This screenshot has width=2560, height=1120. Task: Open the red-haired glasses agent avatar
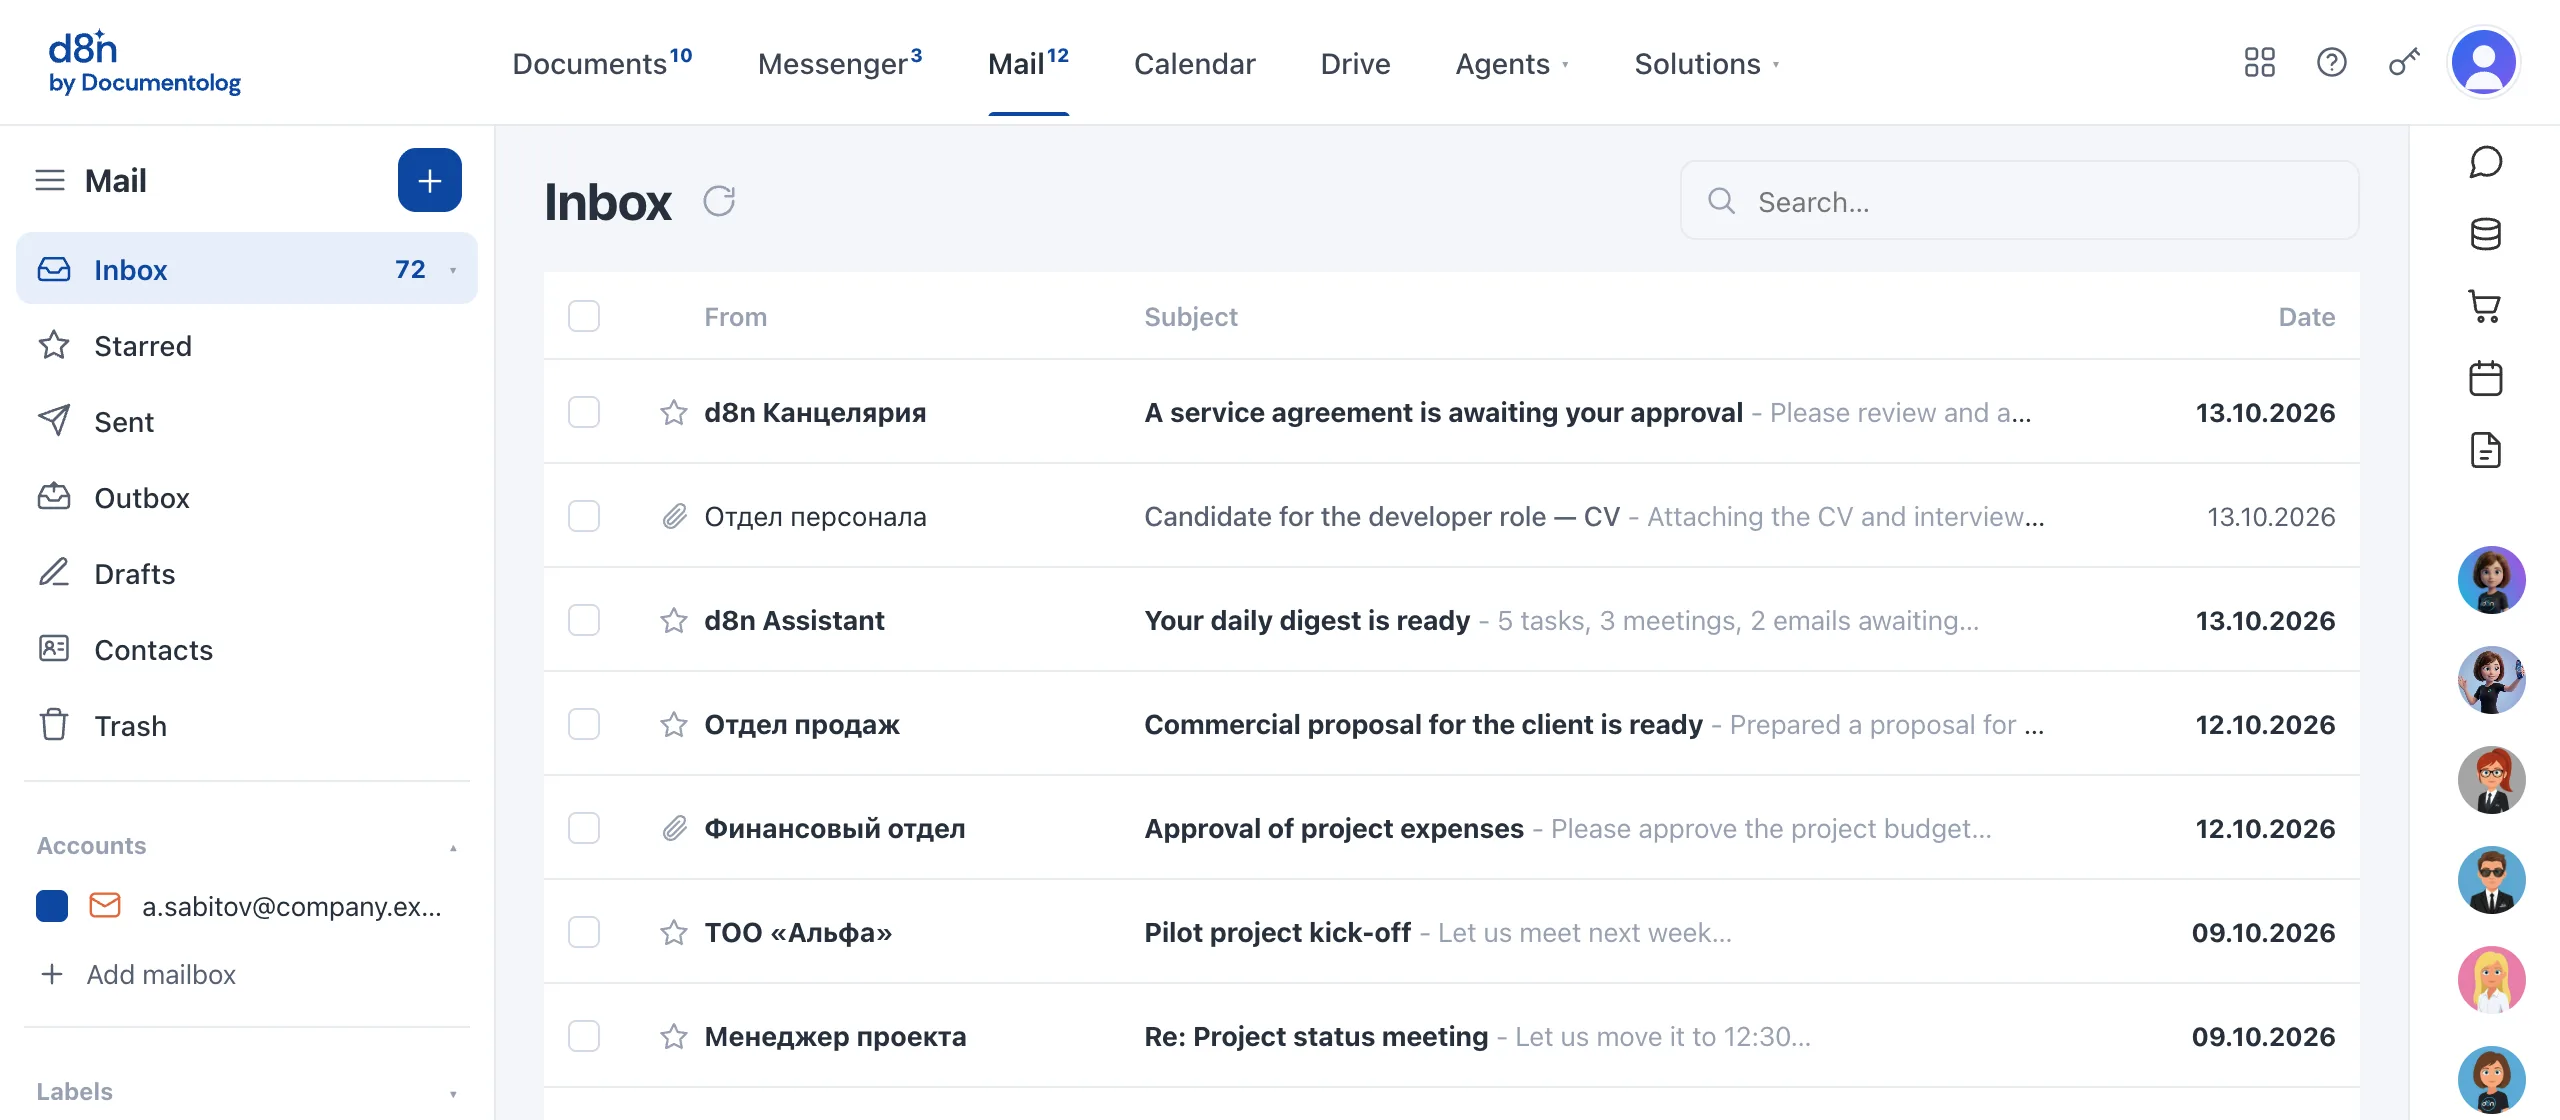click(2491, 780)
